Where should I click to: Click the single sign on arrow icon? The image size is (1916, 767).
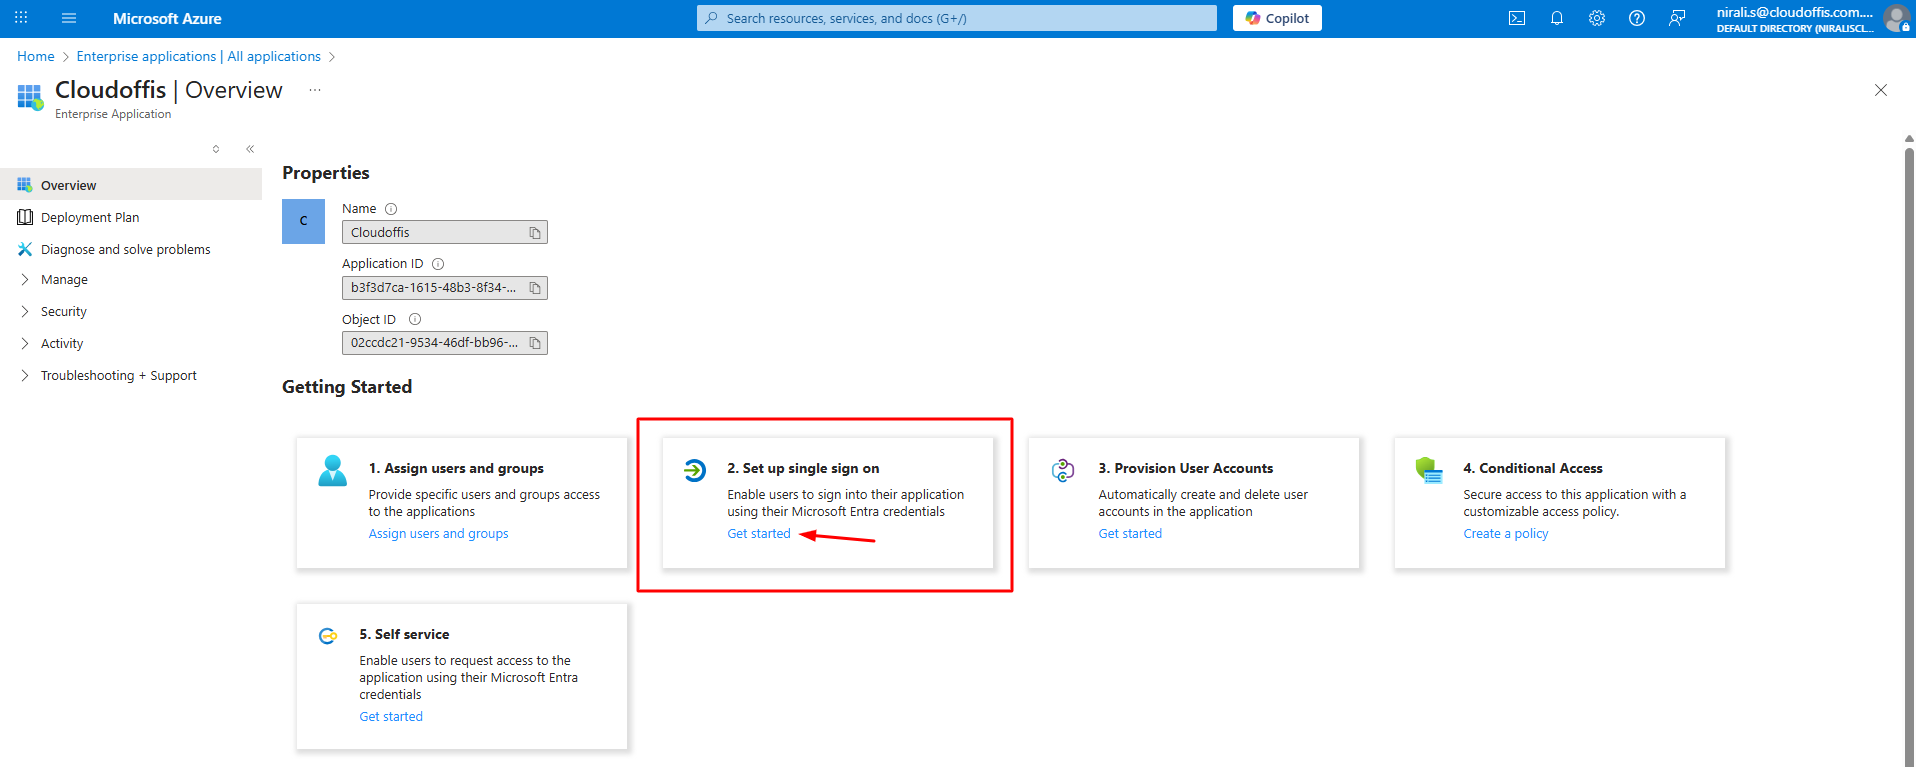(695, 469)
